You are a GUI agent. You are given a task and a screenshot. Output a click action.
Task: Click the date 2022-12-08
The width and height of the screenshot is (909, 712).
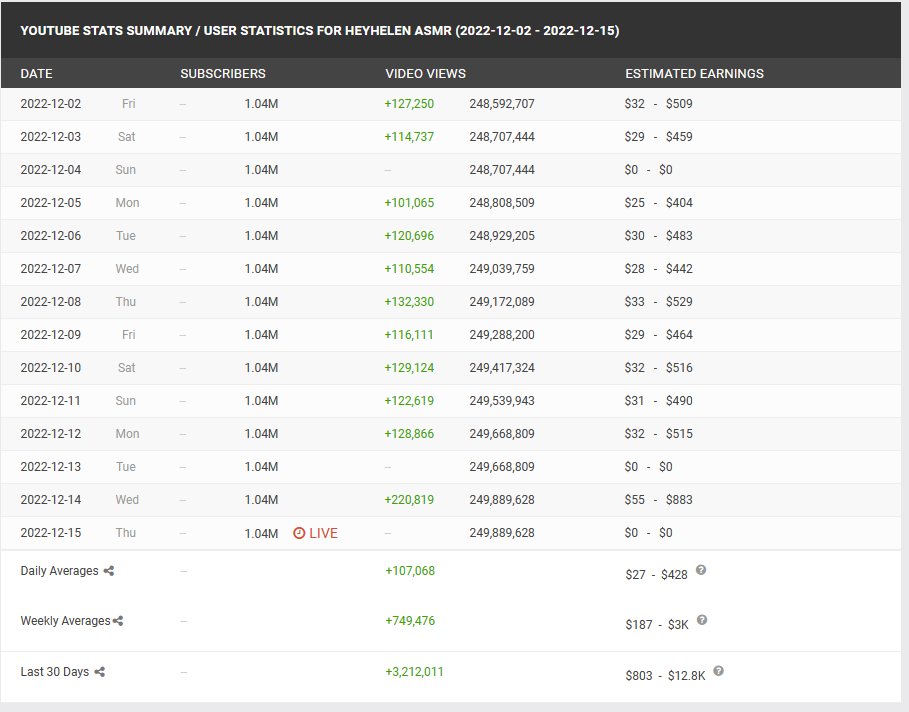coord(51,302)
